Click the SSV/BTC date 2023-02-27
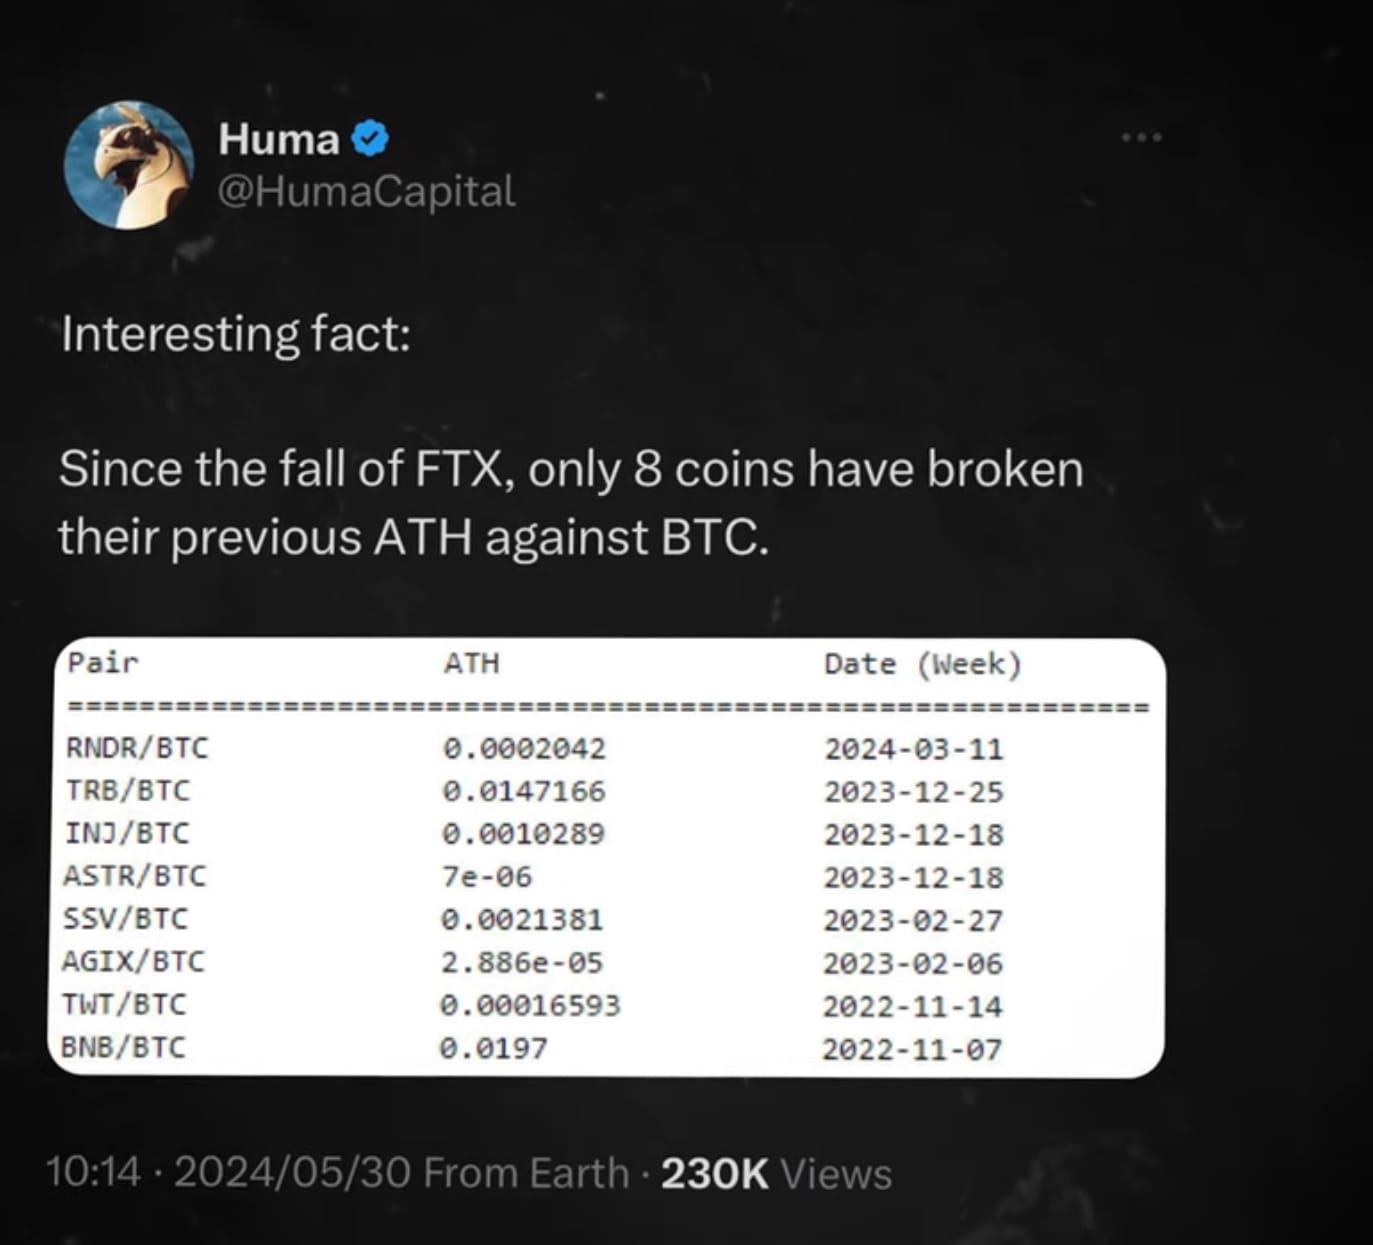Screen dimensions: 1373x1245 [913, 920]
